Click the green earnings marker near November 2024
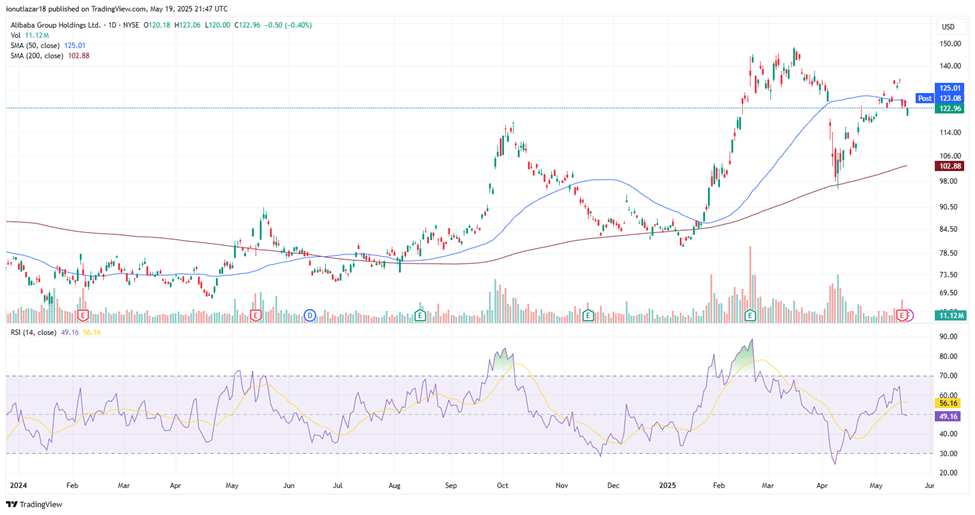Image resolution: width=975 pixels, height=515 pixels. coord(587,315)
